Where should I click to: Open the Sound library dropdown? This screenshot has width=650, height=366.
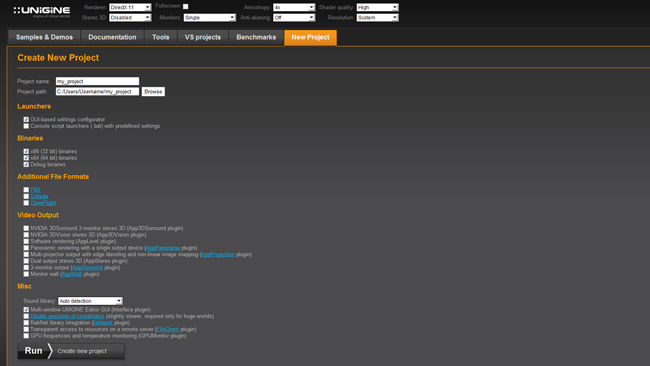click(90, 301)
